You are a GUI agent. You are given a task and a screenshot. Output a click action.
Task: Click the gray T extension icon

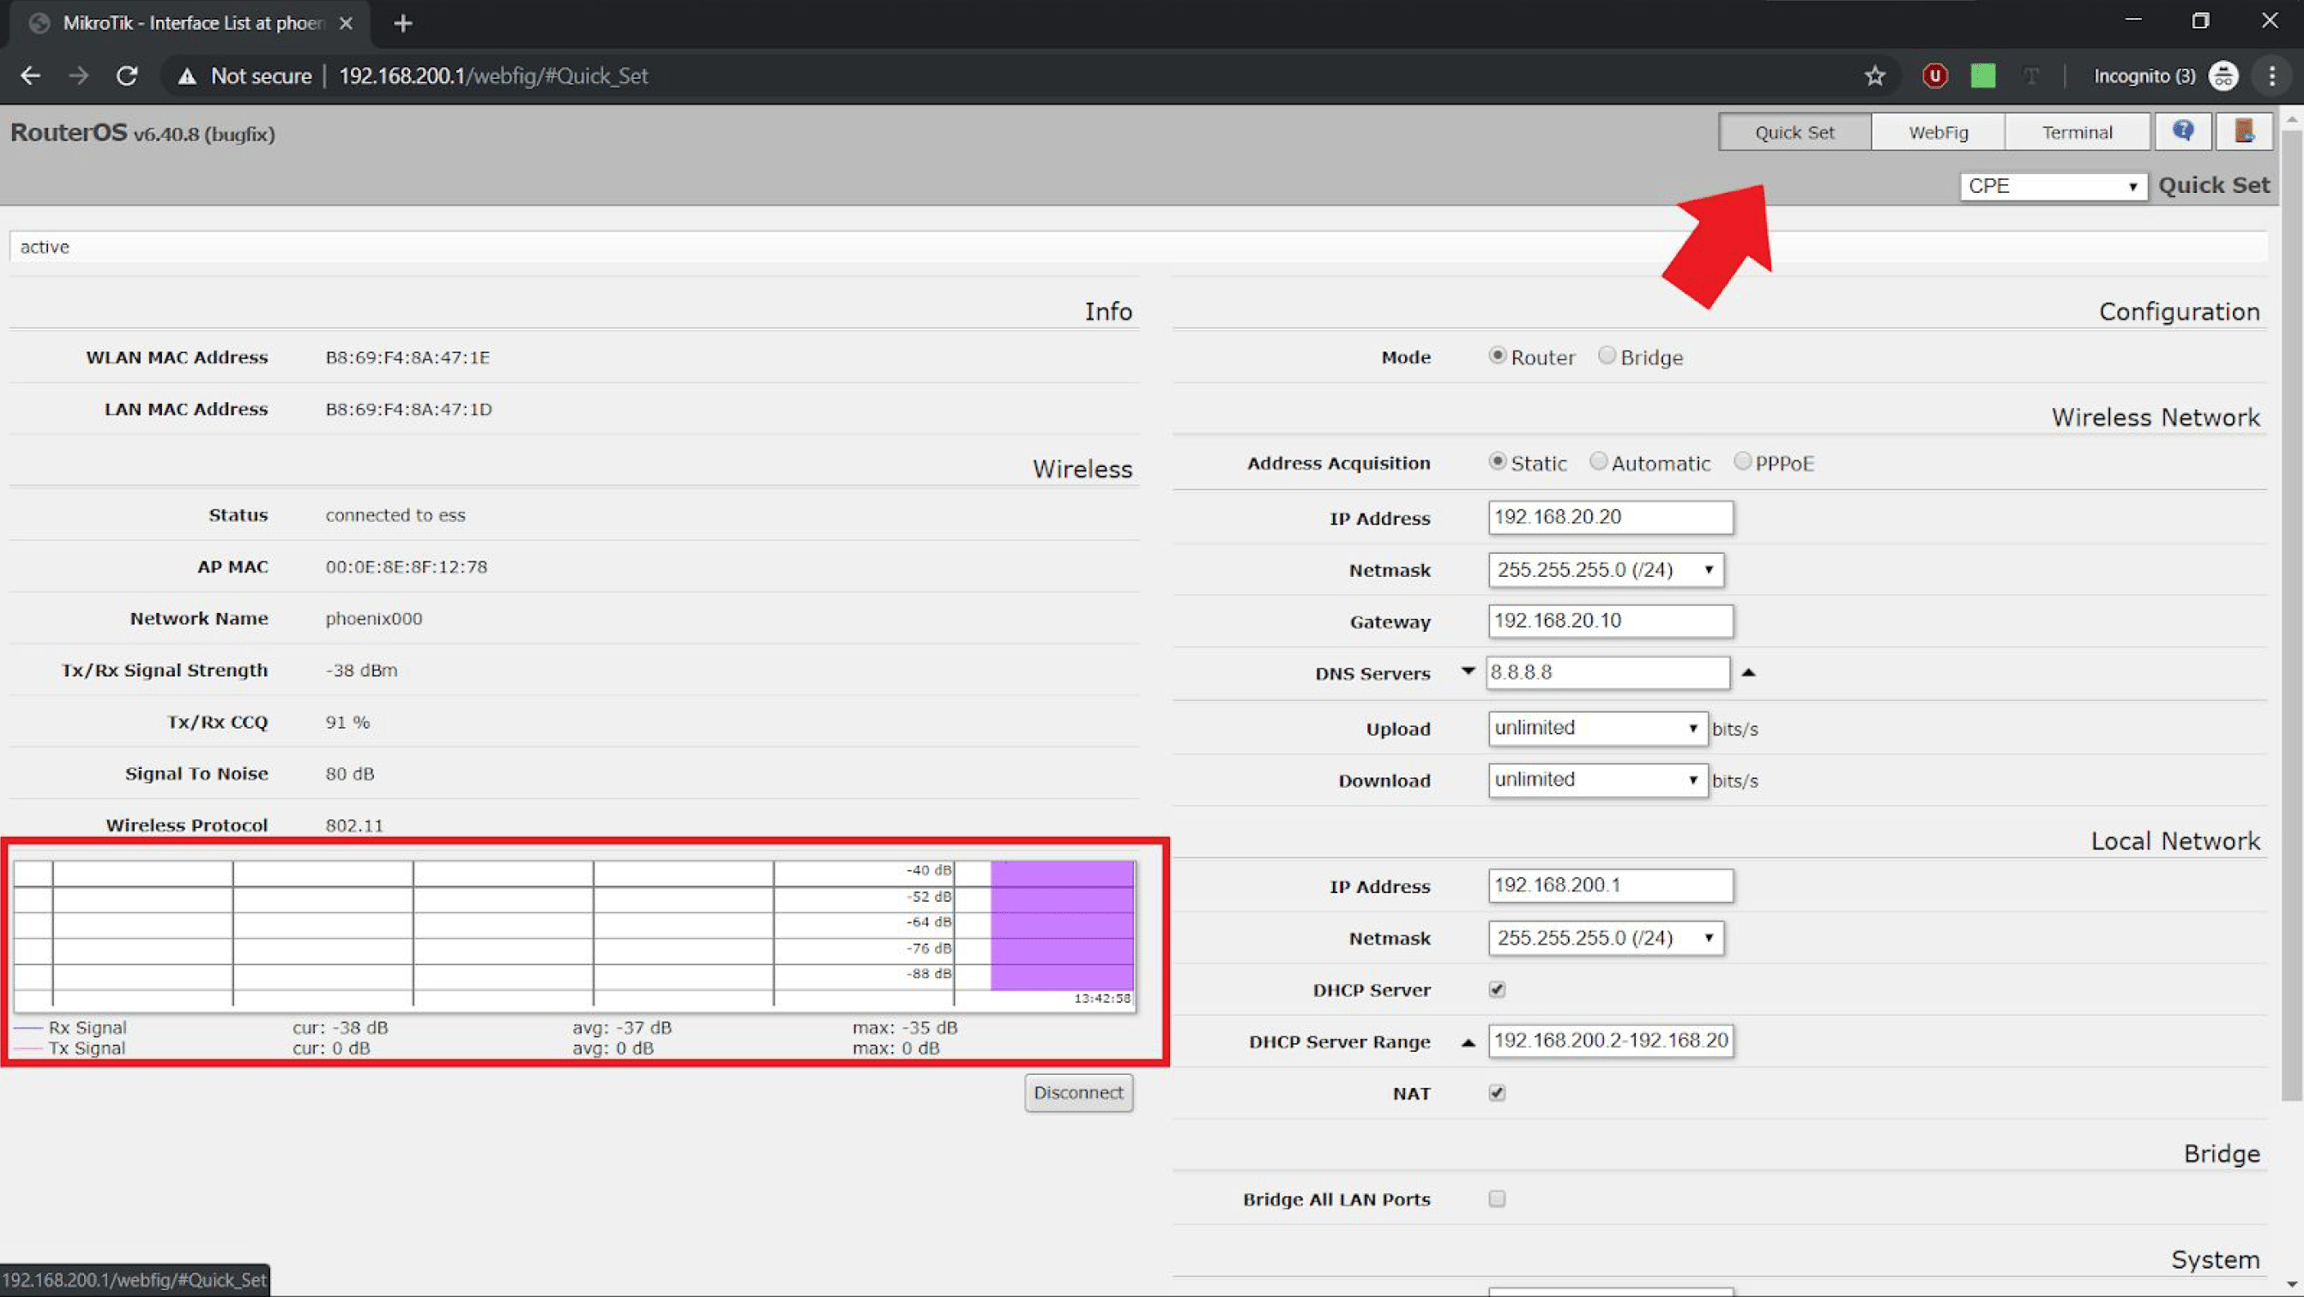(2031, 76)
